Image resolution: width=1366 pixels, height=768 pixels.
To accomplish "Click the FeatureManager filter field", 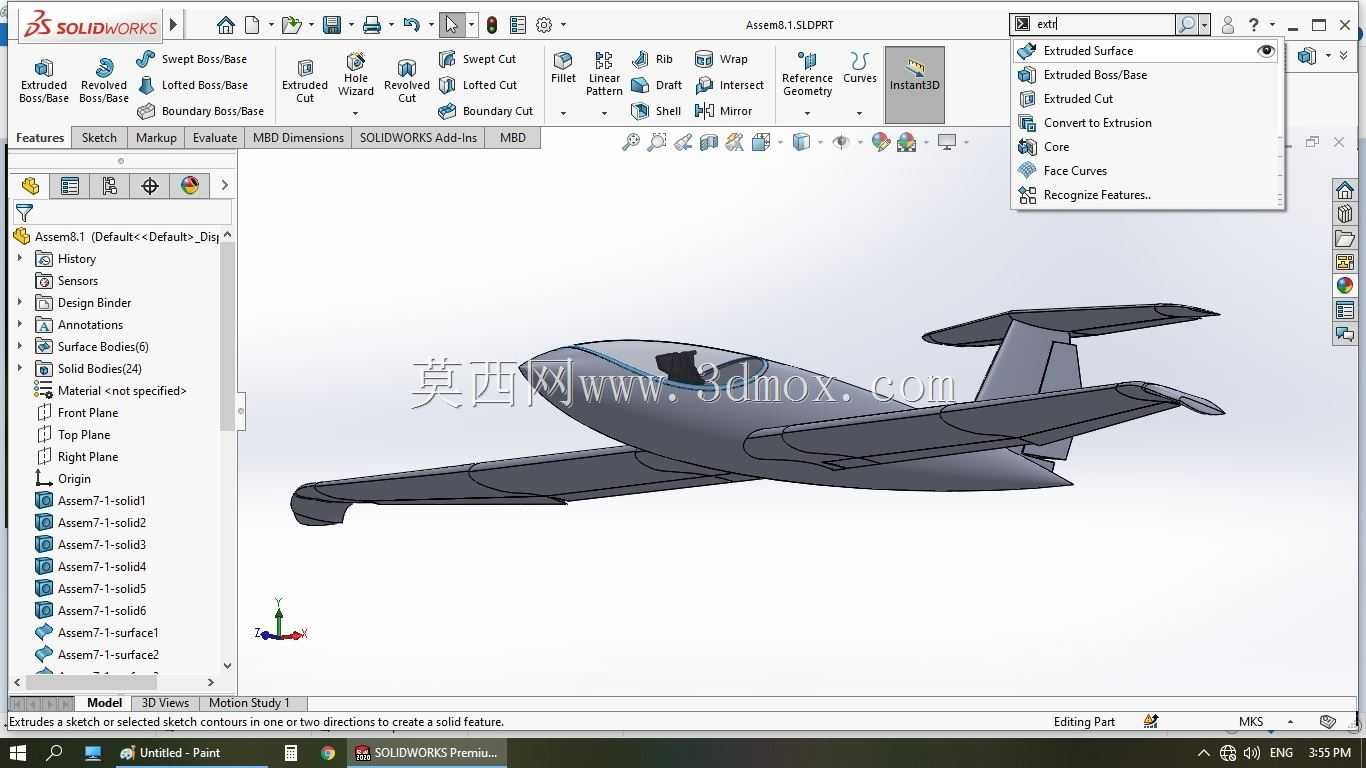I will [122, 212].
